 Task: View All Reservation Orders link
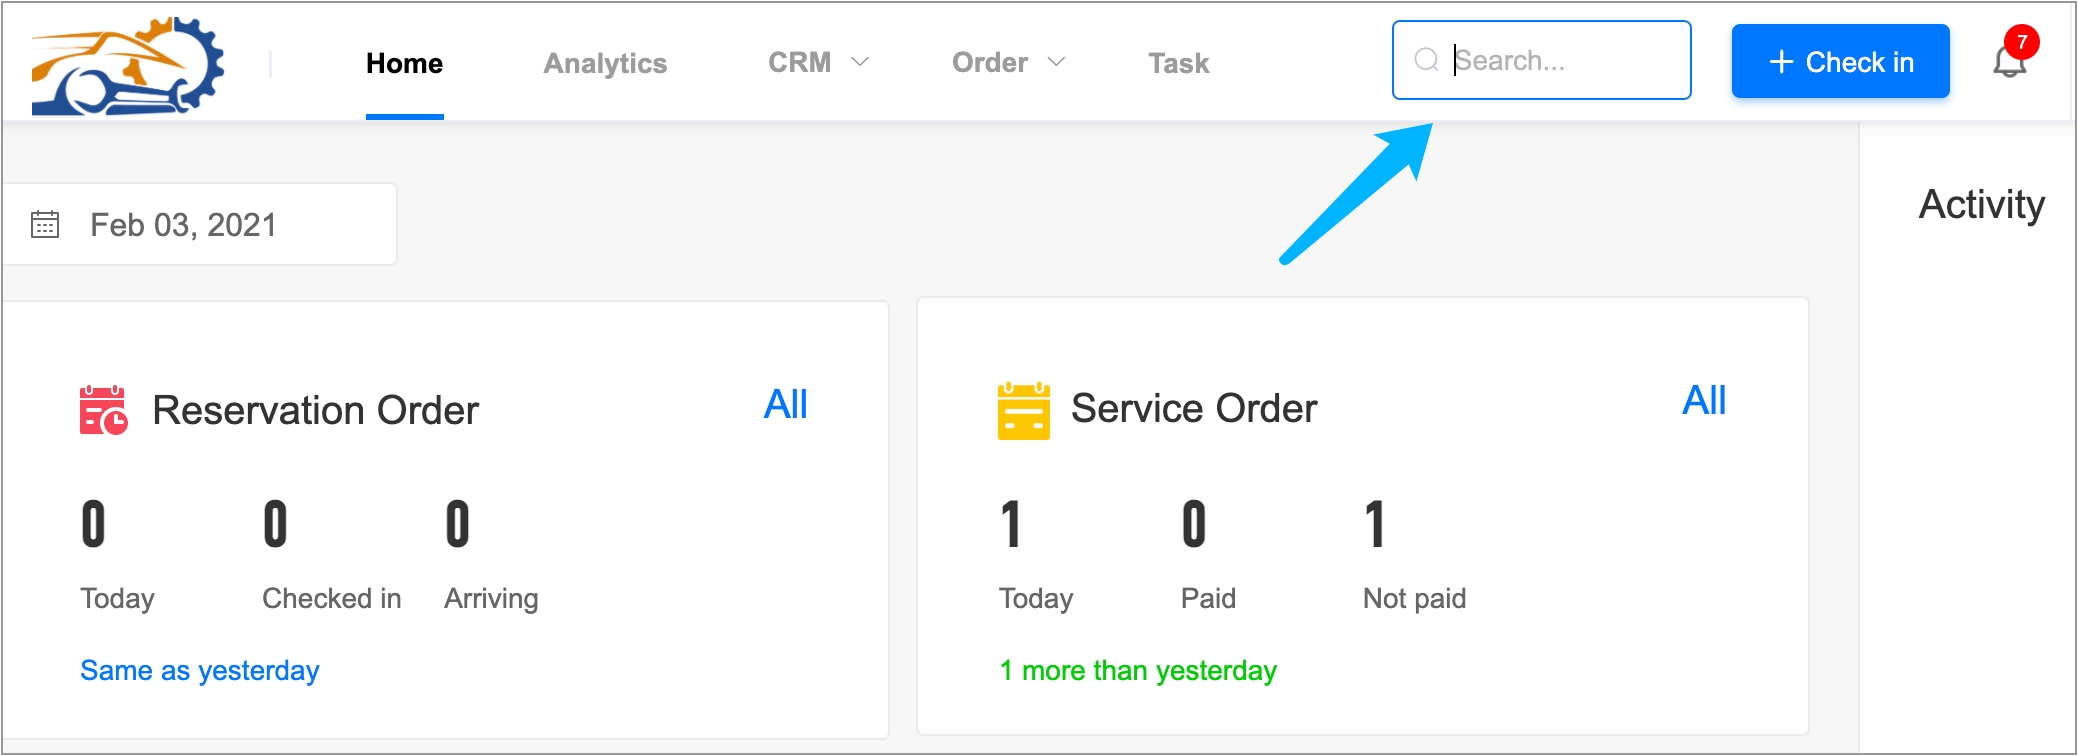pyautogui.click(x=785, y=404)
